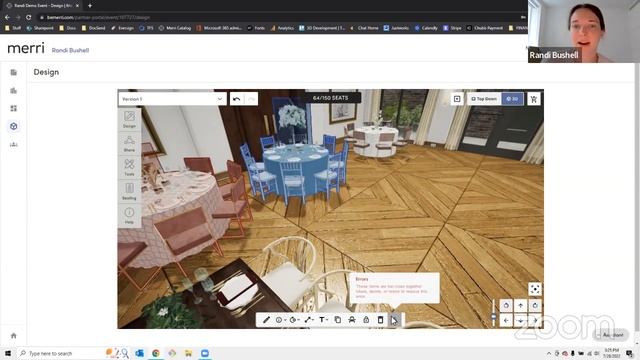Click the lock item icon
Viewport: 640px width, 360px height.
(366, 320)
